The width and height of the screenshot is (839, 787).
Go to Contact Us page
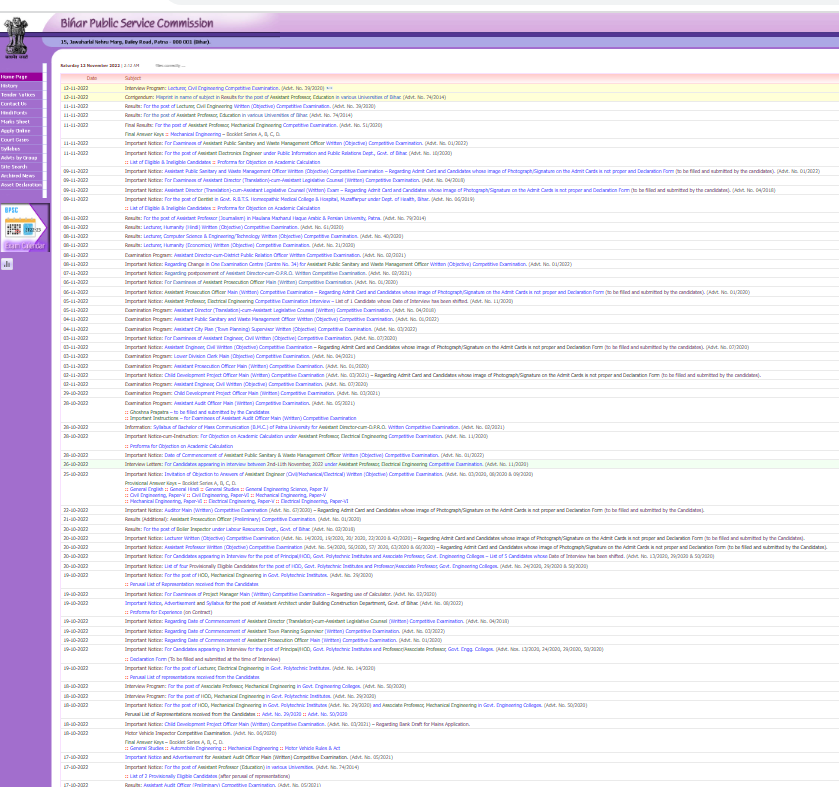click(x=14, y=104)
